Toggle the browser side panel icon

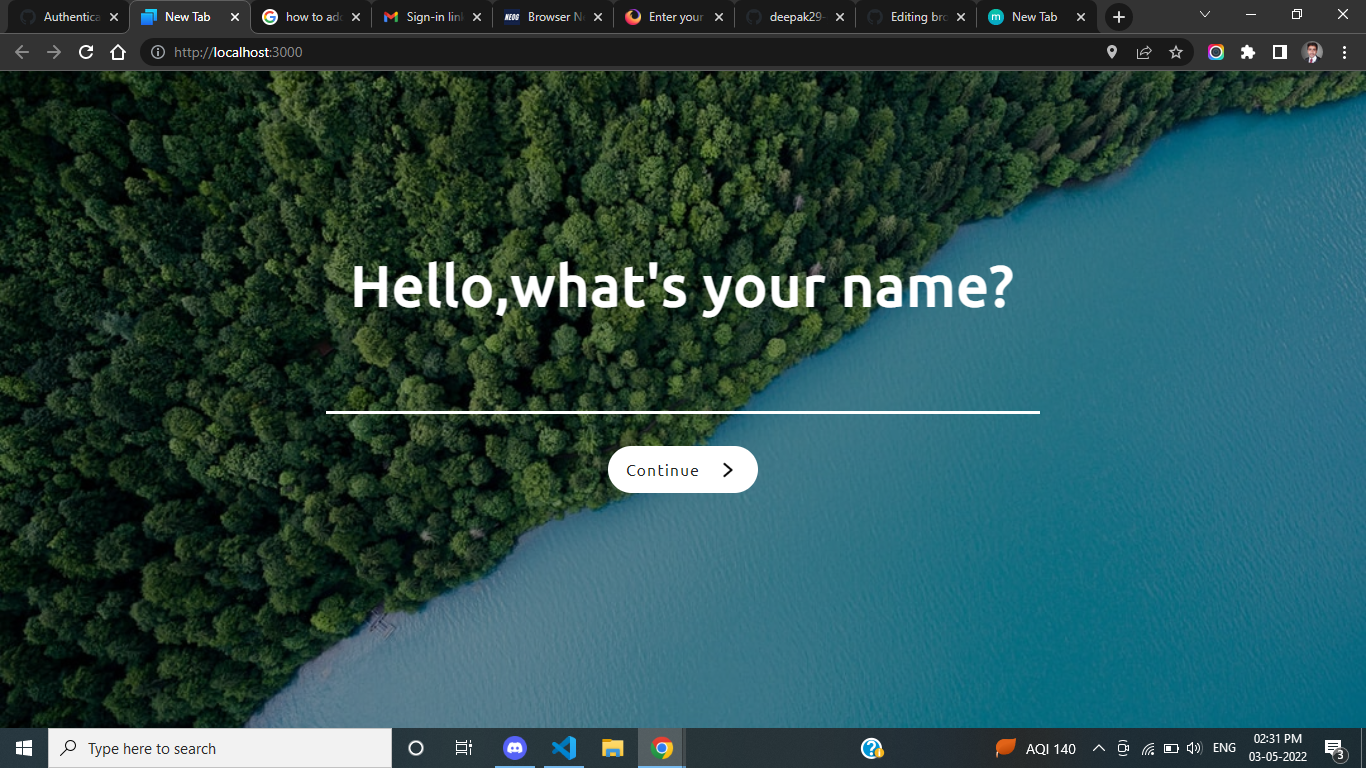1280,52
